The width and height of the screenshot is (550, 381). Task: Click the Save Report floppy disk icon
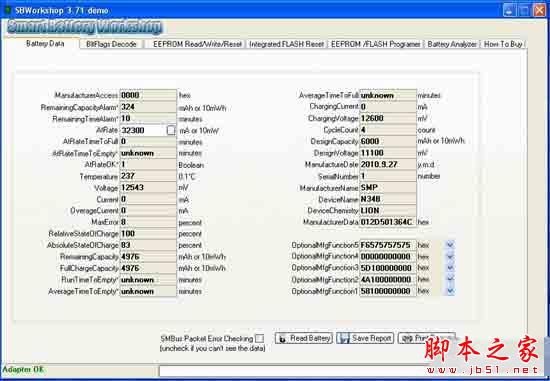click(x=344, y=339)
